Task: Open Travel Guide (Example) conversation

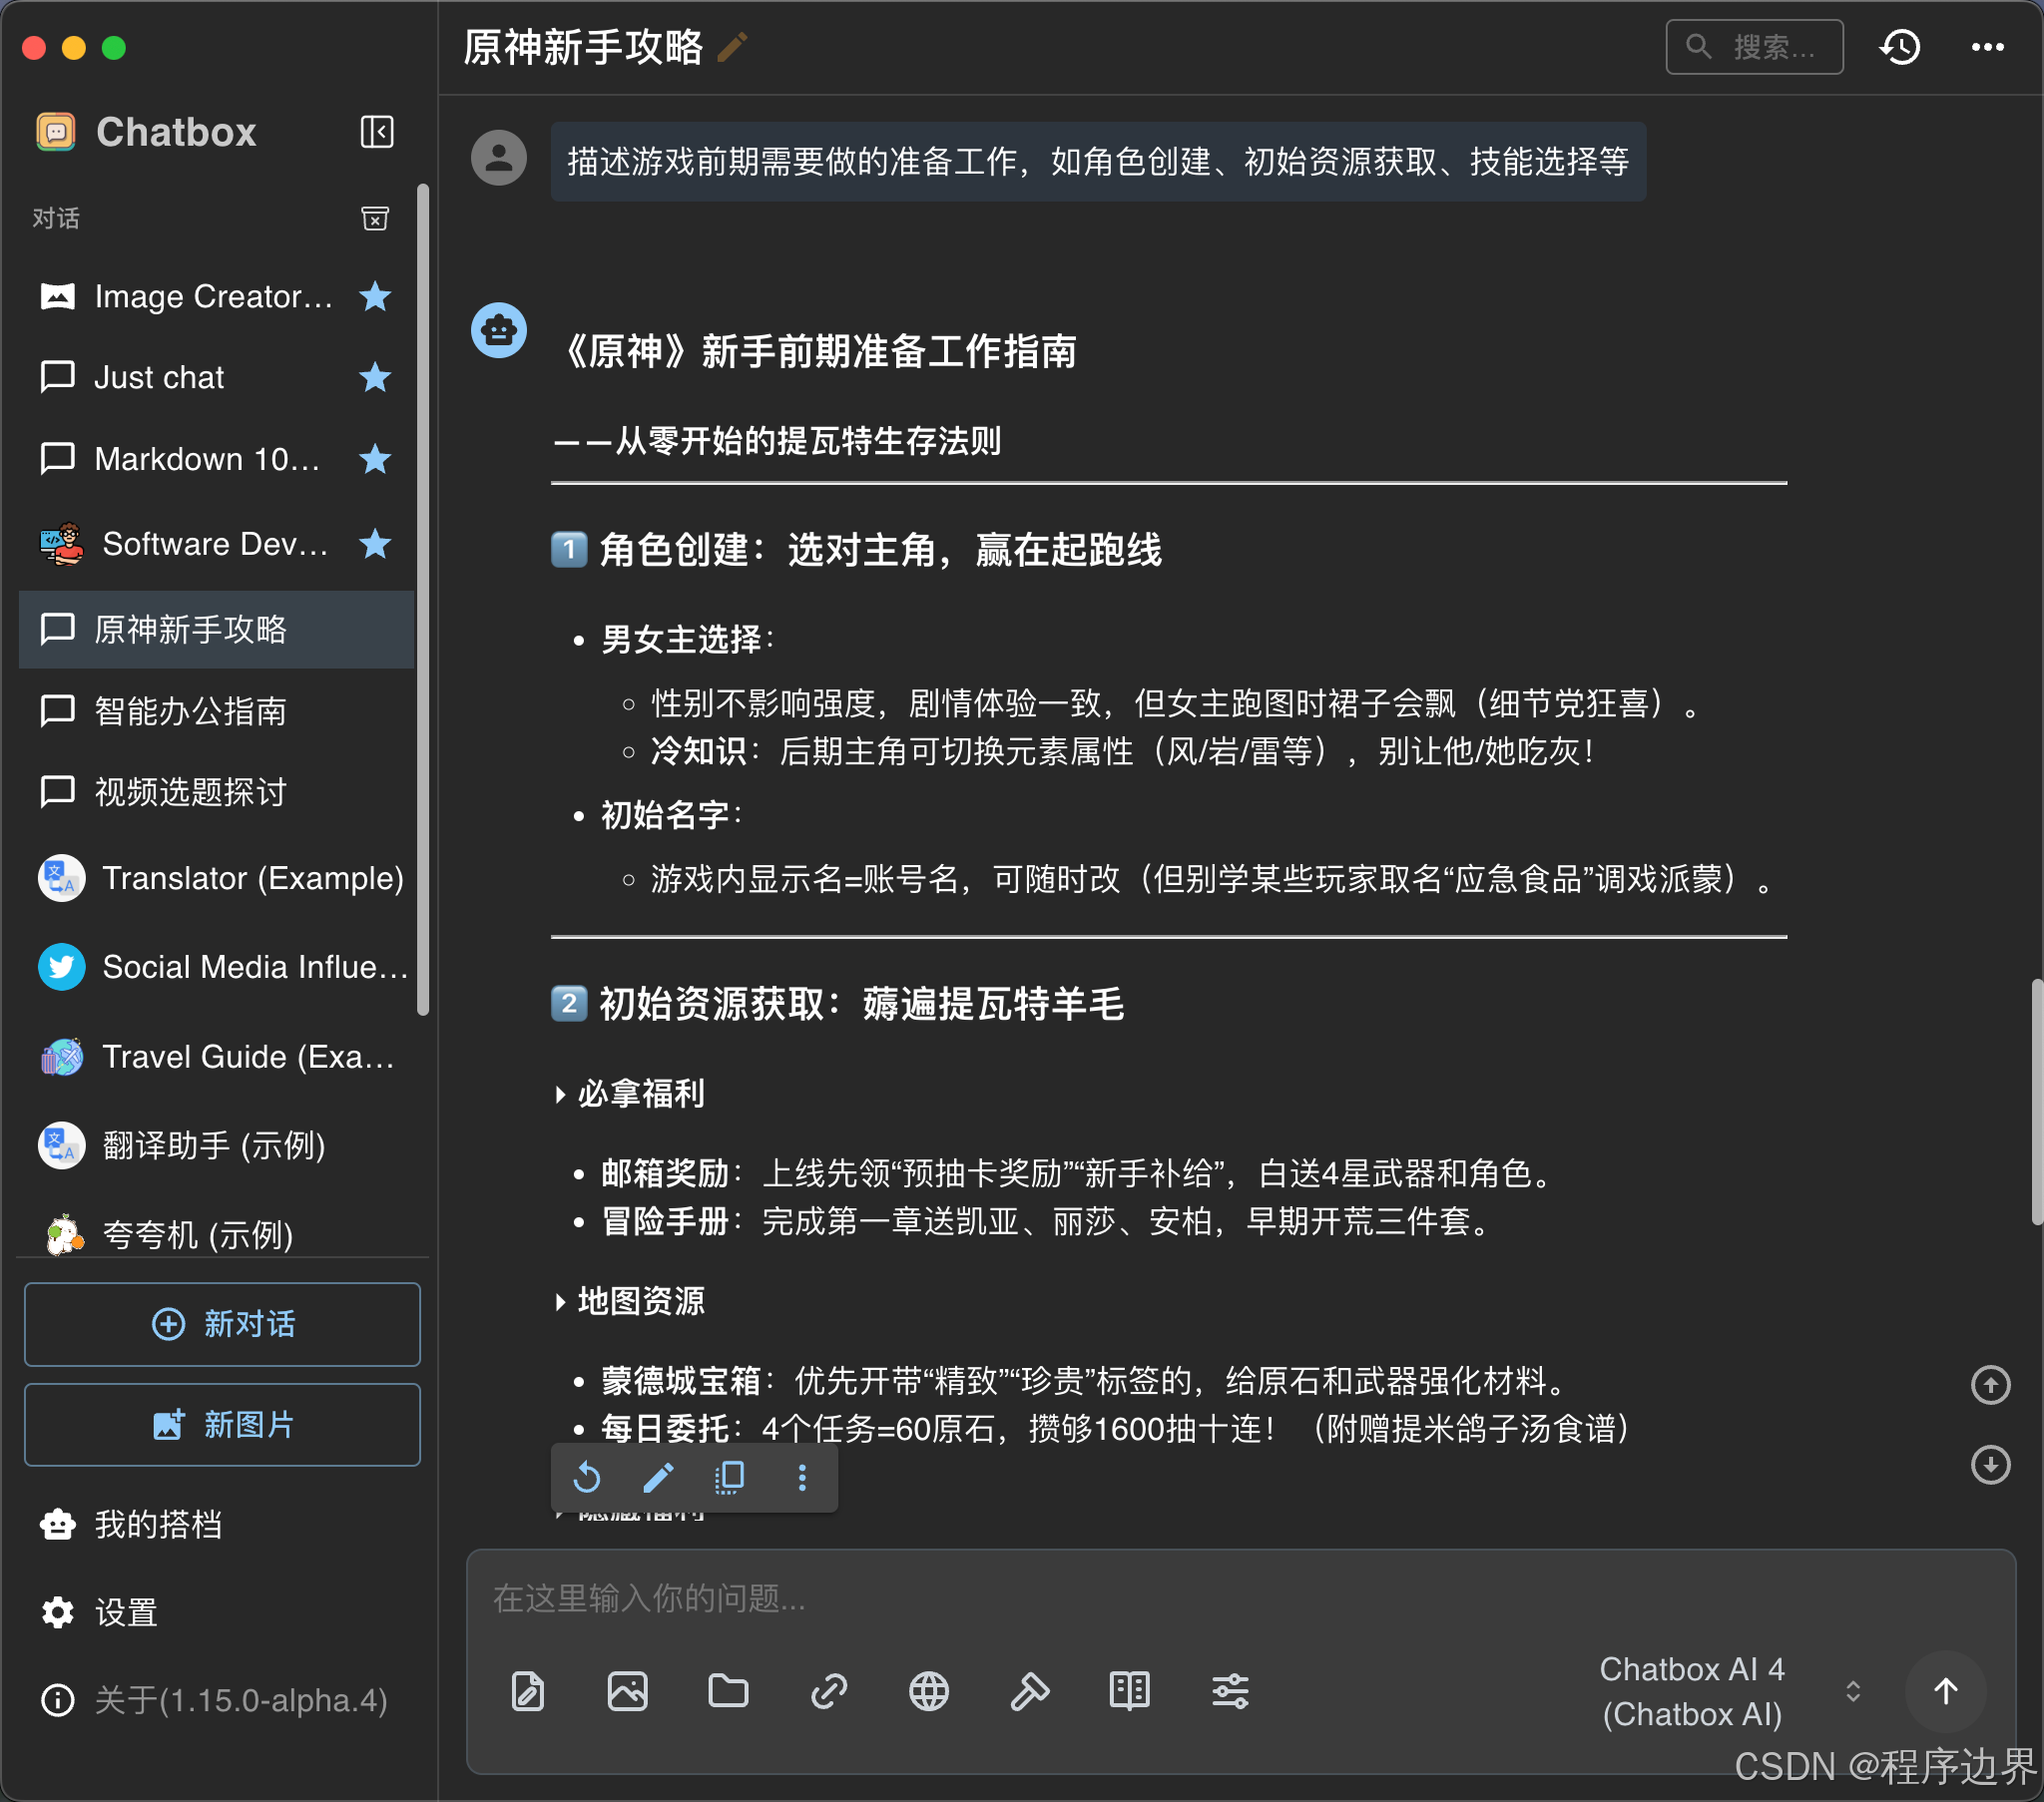Action: point(216,1057)
